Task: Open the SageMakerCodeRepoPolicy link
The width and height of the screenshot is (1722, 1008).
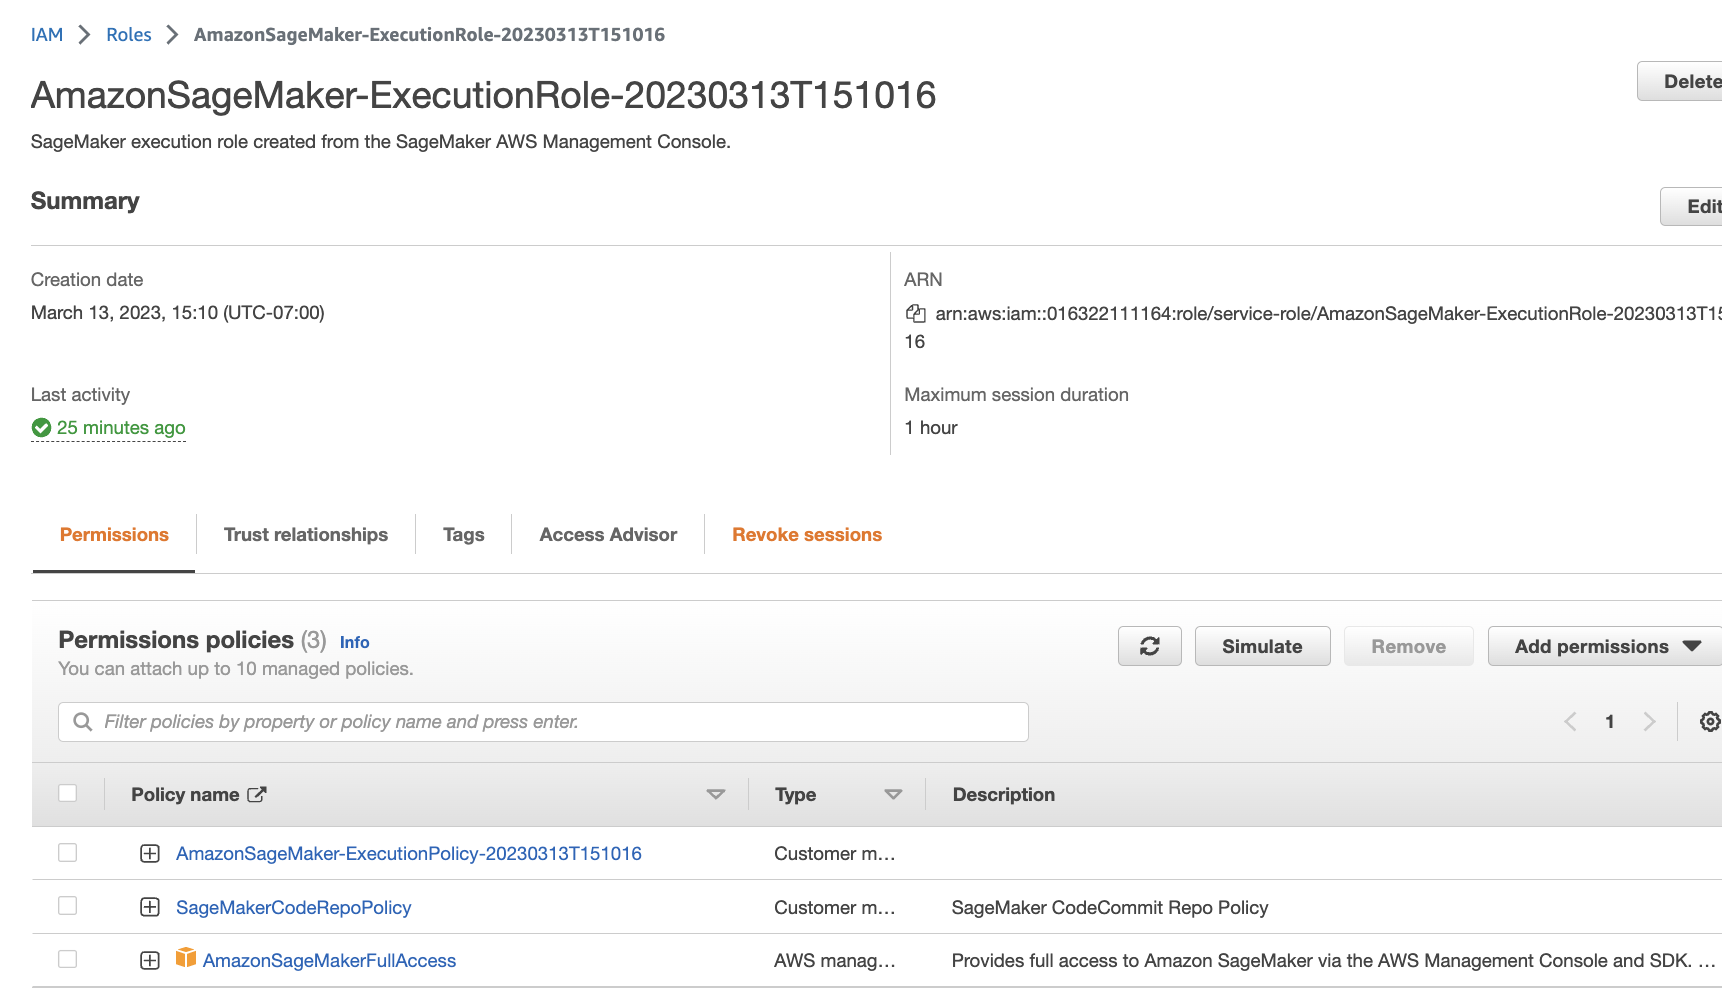Action: click(x=294, y=907)
